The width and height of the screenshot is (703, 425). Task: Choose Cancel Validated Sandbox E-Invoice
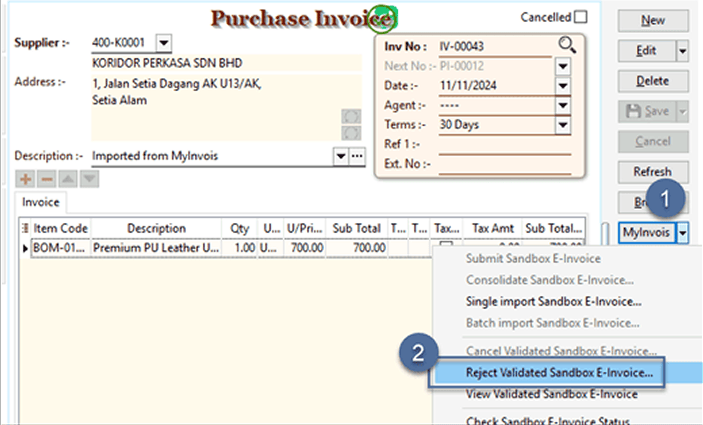(561, 351)
